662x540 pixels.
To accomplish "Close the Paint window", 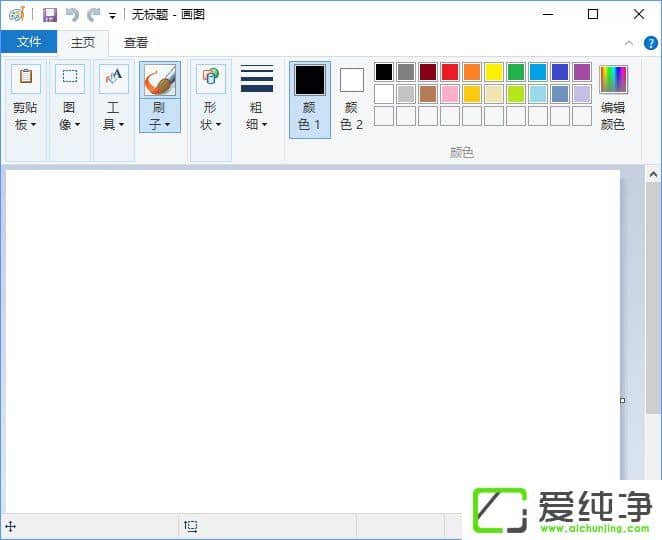I will point(639,14).
